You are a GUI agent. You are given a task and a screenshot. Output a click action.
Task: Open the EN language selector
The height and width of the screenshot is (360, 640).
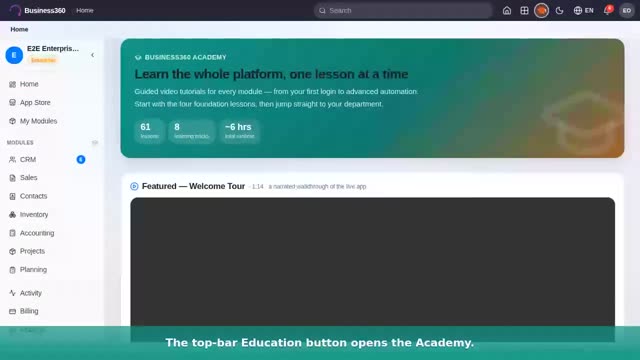click(584, 11)
